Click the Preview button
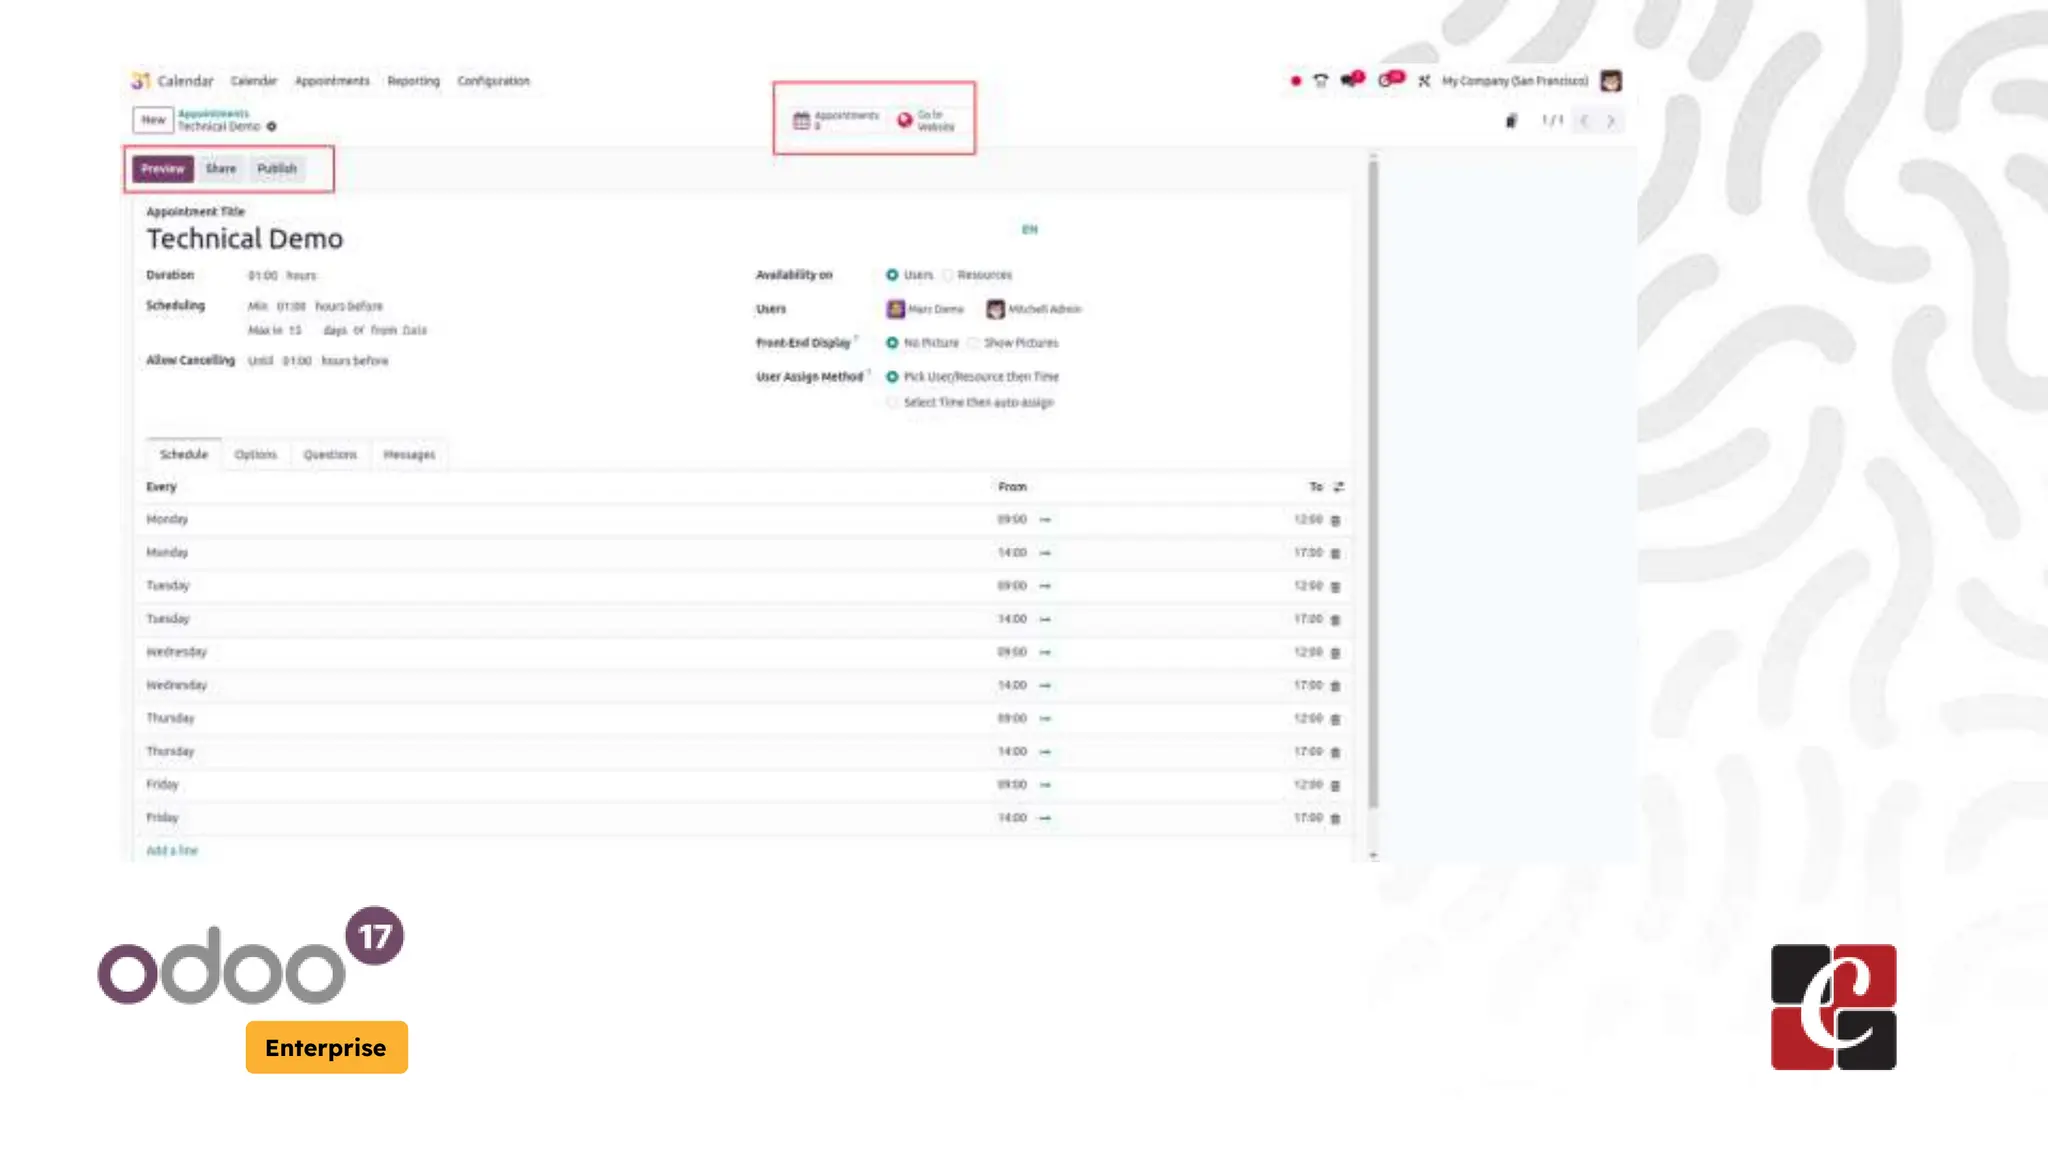This screenshot has width=2048, height=1152. coord(162,169)
